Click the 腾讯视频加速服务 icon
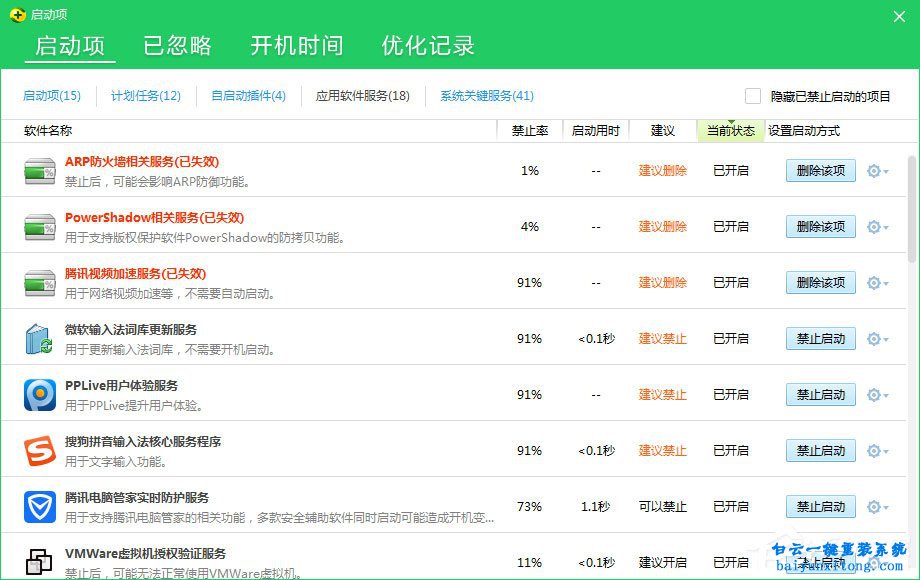The image size is (920, 580). (39, 282)
